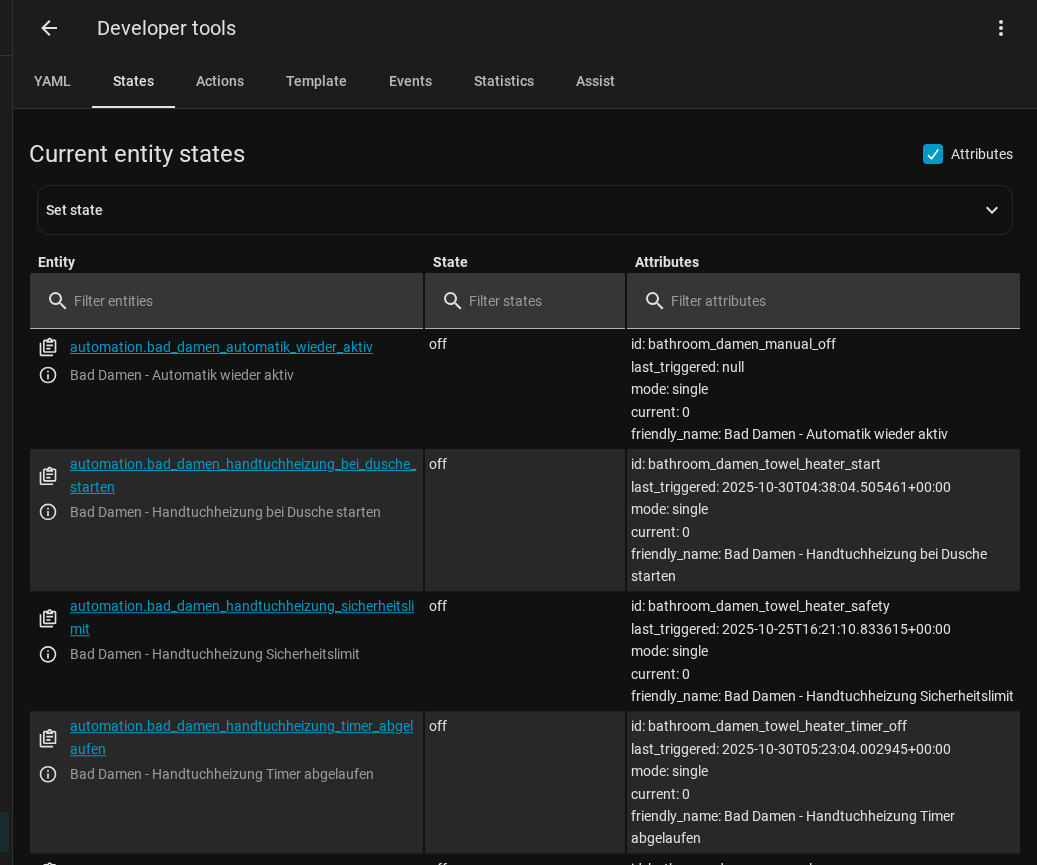1037x865 pixels.
Task: Toggle the Attributes checkbox
Action: (x=933, y=154)
